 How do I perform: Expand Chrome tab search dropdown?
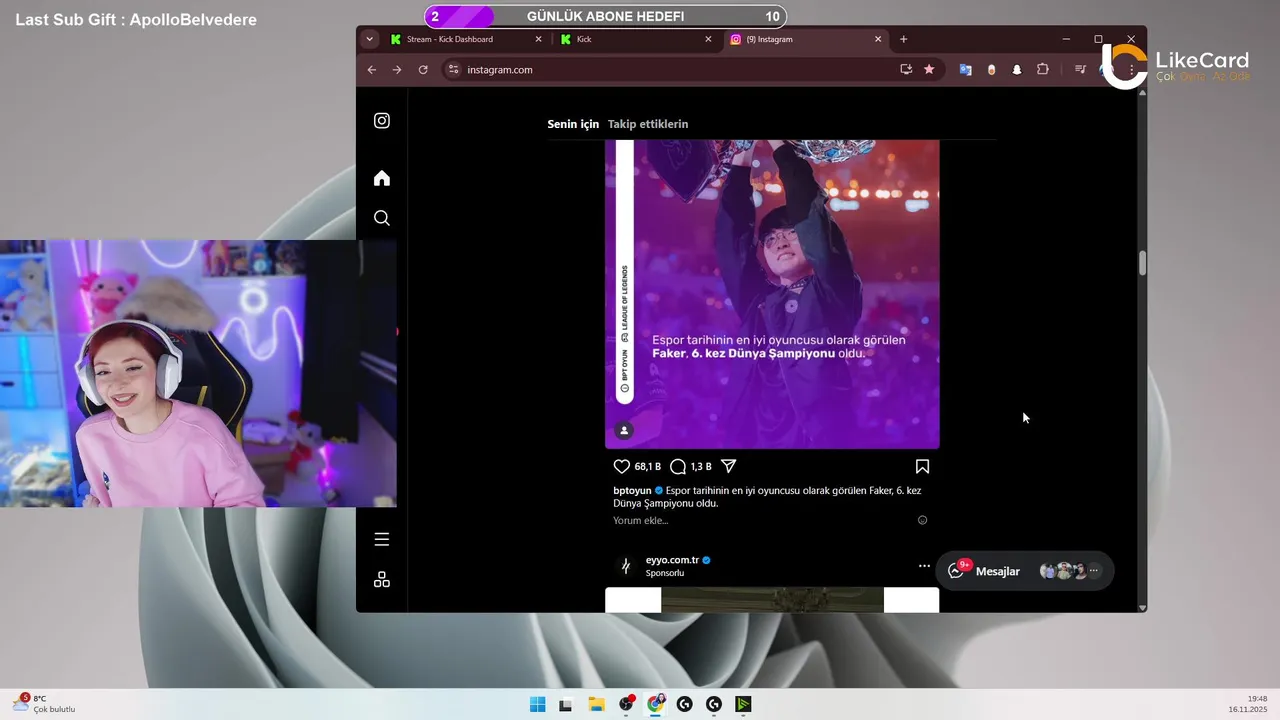pos(370,39)
